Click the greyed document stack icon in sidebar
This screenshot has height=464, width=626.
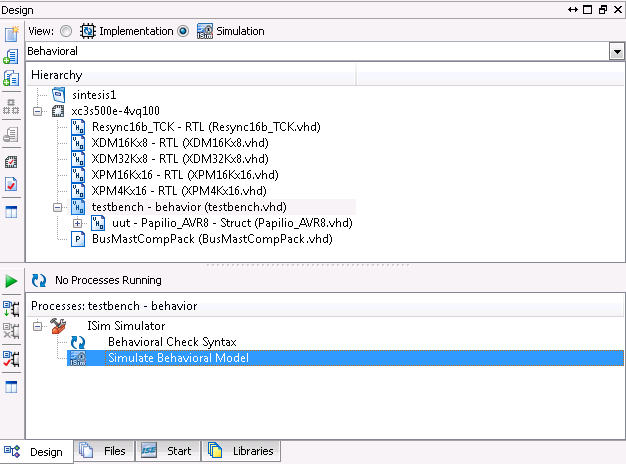(11, 135)
